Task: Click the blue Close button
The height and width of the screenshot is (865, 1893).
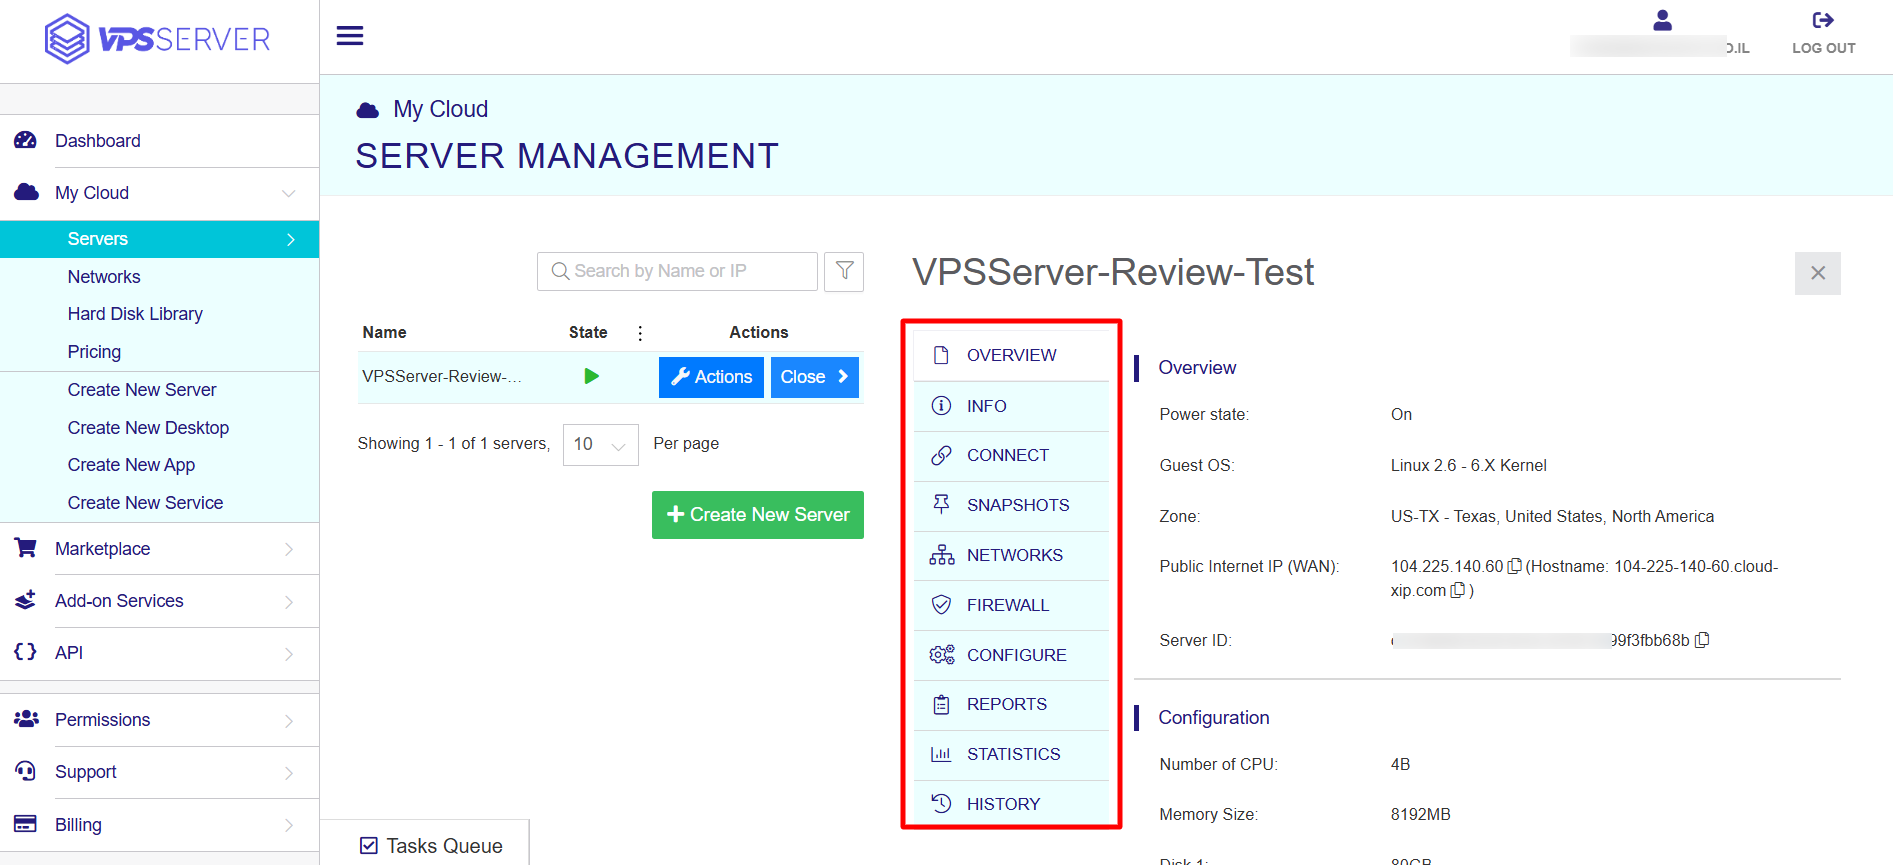Action: 815,377
